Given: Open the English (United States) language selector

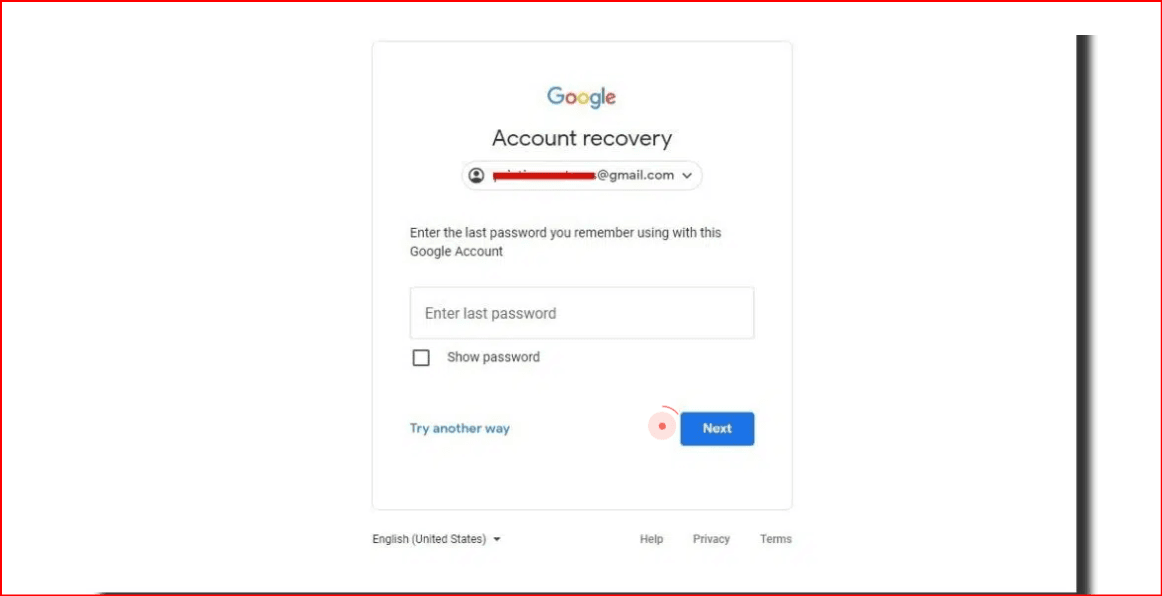Looking at the screenshot, I should pyautogui.click(x=436, y=539).
